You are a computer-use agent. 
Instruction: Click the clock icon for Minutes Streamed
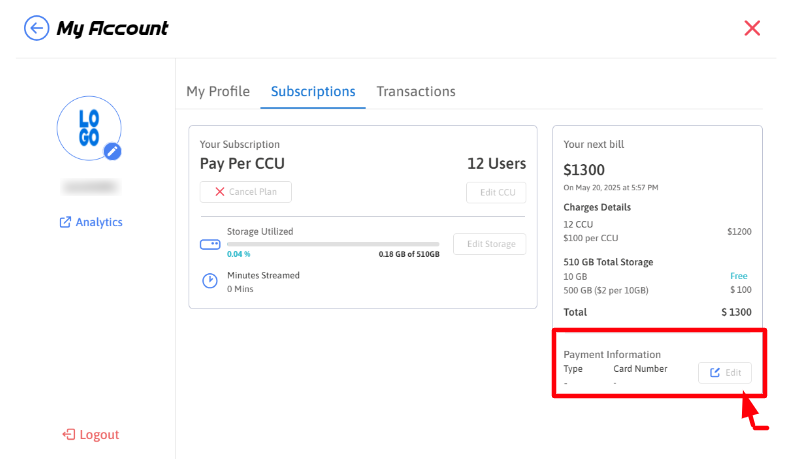coord(210,281)
